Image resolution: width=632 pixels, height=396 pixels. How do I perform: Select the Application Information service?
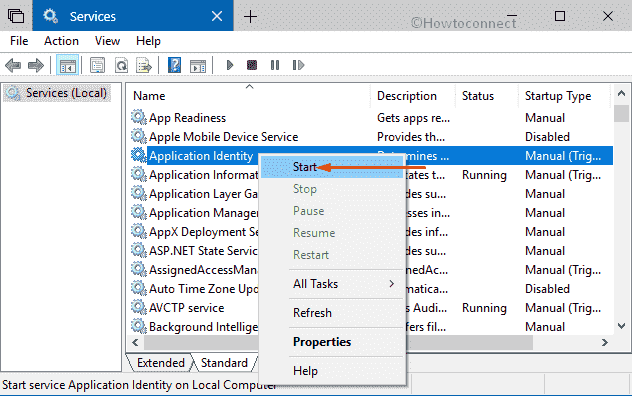[x=204, y=175]
